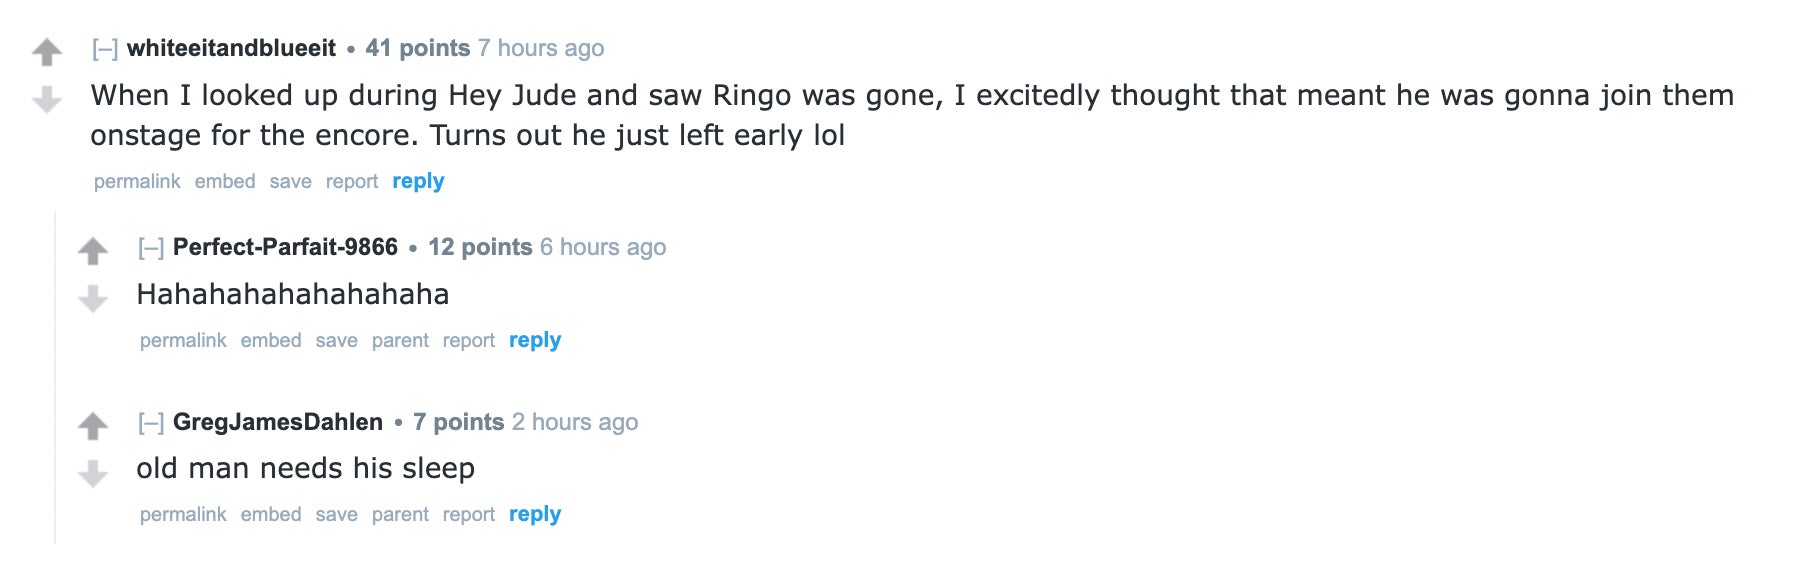Embed the Perfect-Parfait-9866 comment
Screen dimensions: 1812x566
271,340
